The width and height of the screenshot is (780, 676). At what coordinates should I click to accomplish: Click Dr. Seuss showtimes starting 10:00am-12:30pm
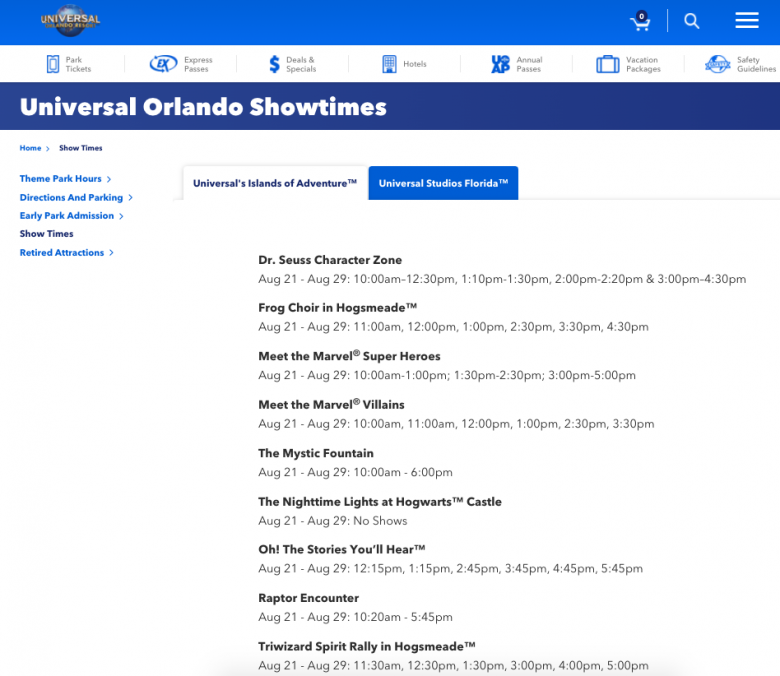(502, 280)
